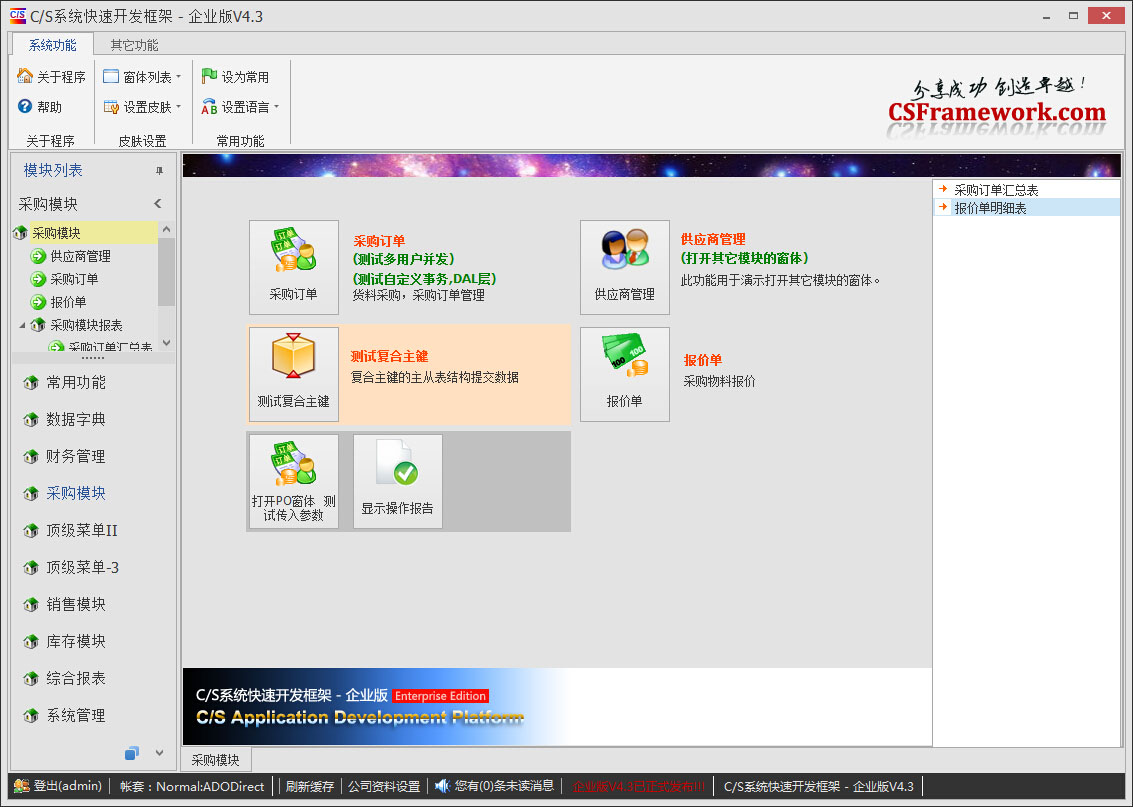Open 采购订单汇总表 report link
The image size is (1133, 807).
tap(995, 190)
